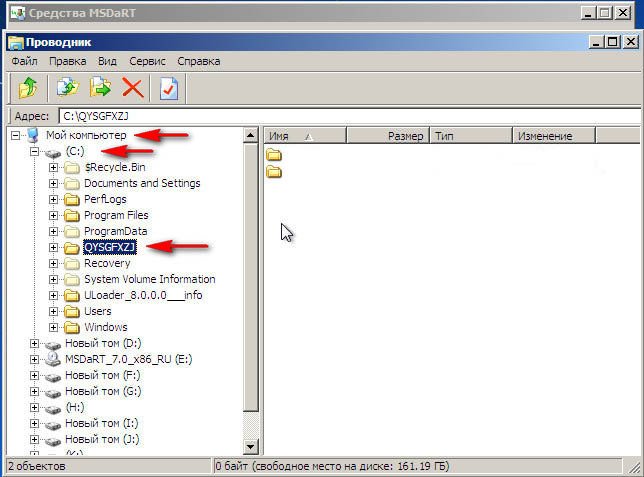644x477 pixels.
Task: Expand the Новый том (G:) drive
Action: (x=34, y=392)
